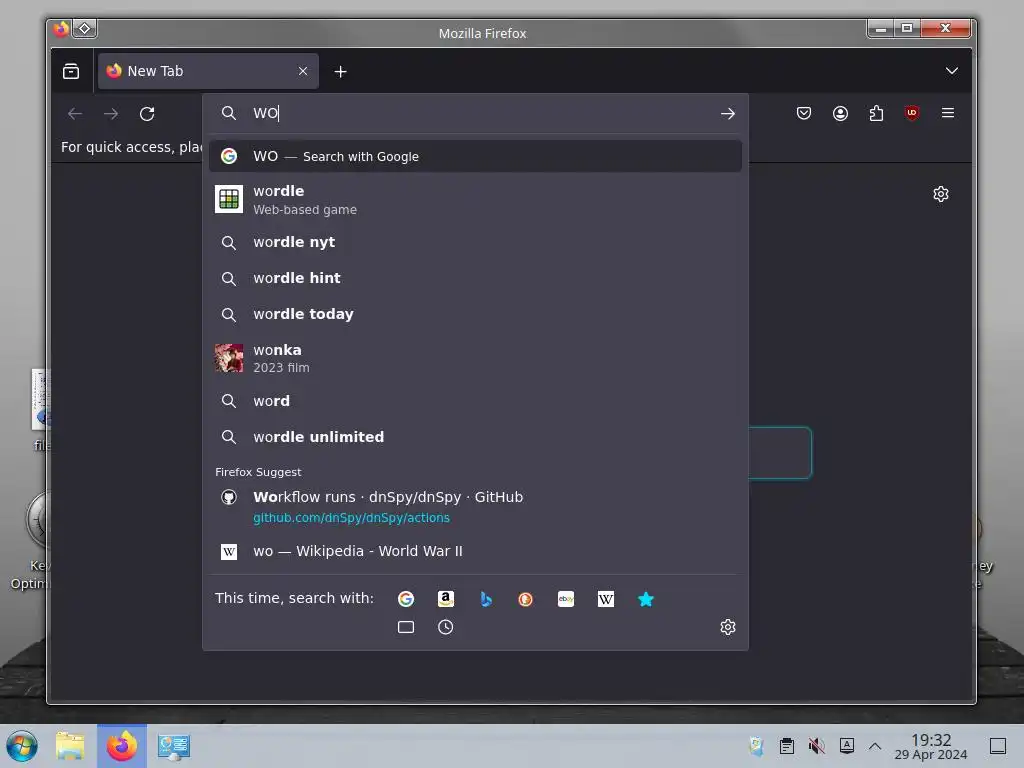
Task: Expand the list all tabs chevron
Action: [x=952, y=71]
